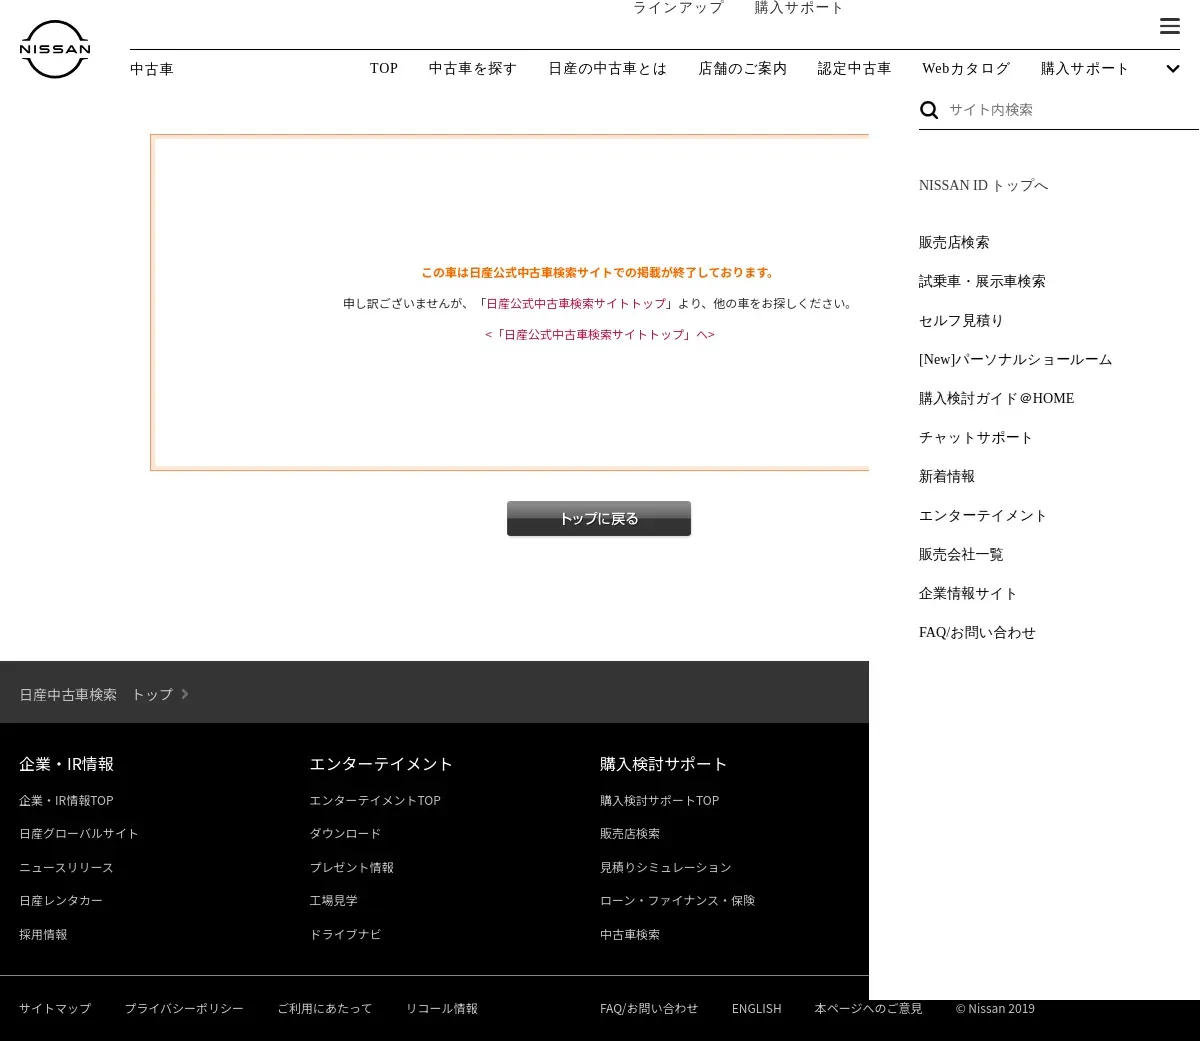Open 販売店検索 in the side menu
This screenshot has width=1202, height=1041.
954,243
